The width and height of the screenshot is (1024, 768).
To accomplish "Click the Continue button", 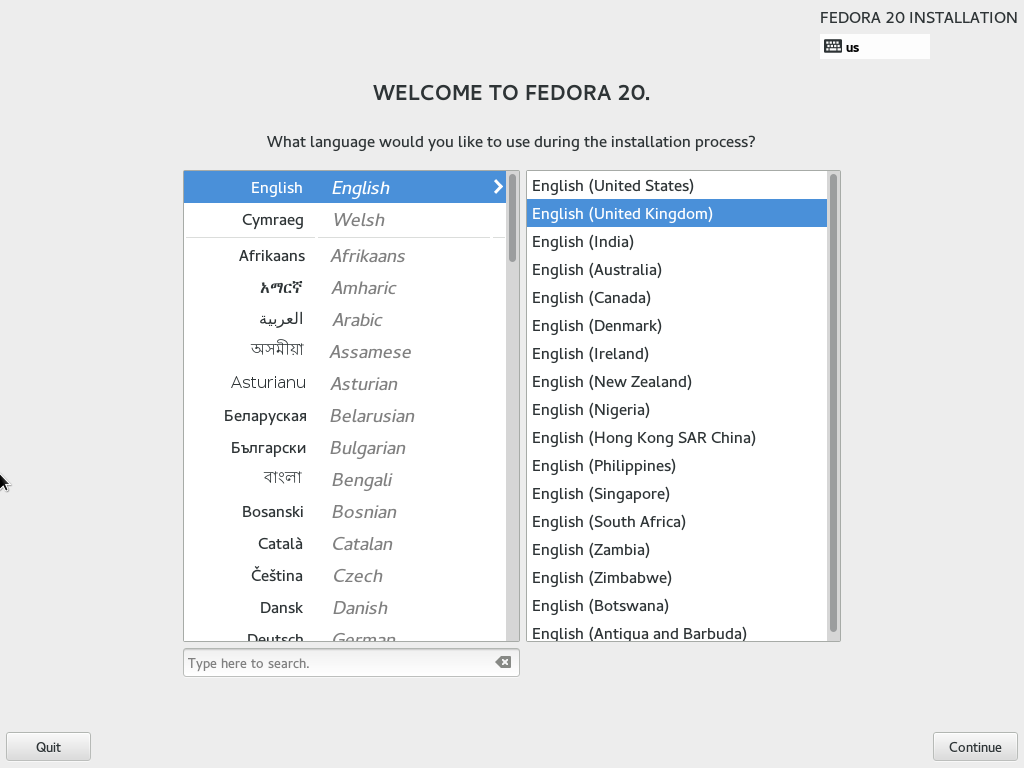I will [x=975, y=746].
